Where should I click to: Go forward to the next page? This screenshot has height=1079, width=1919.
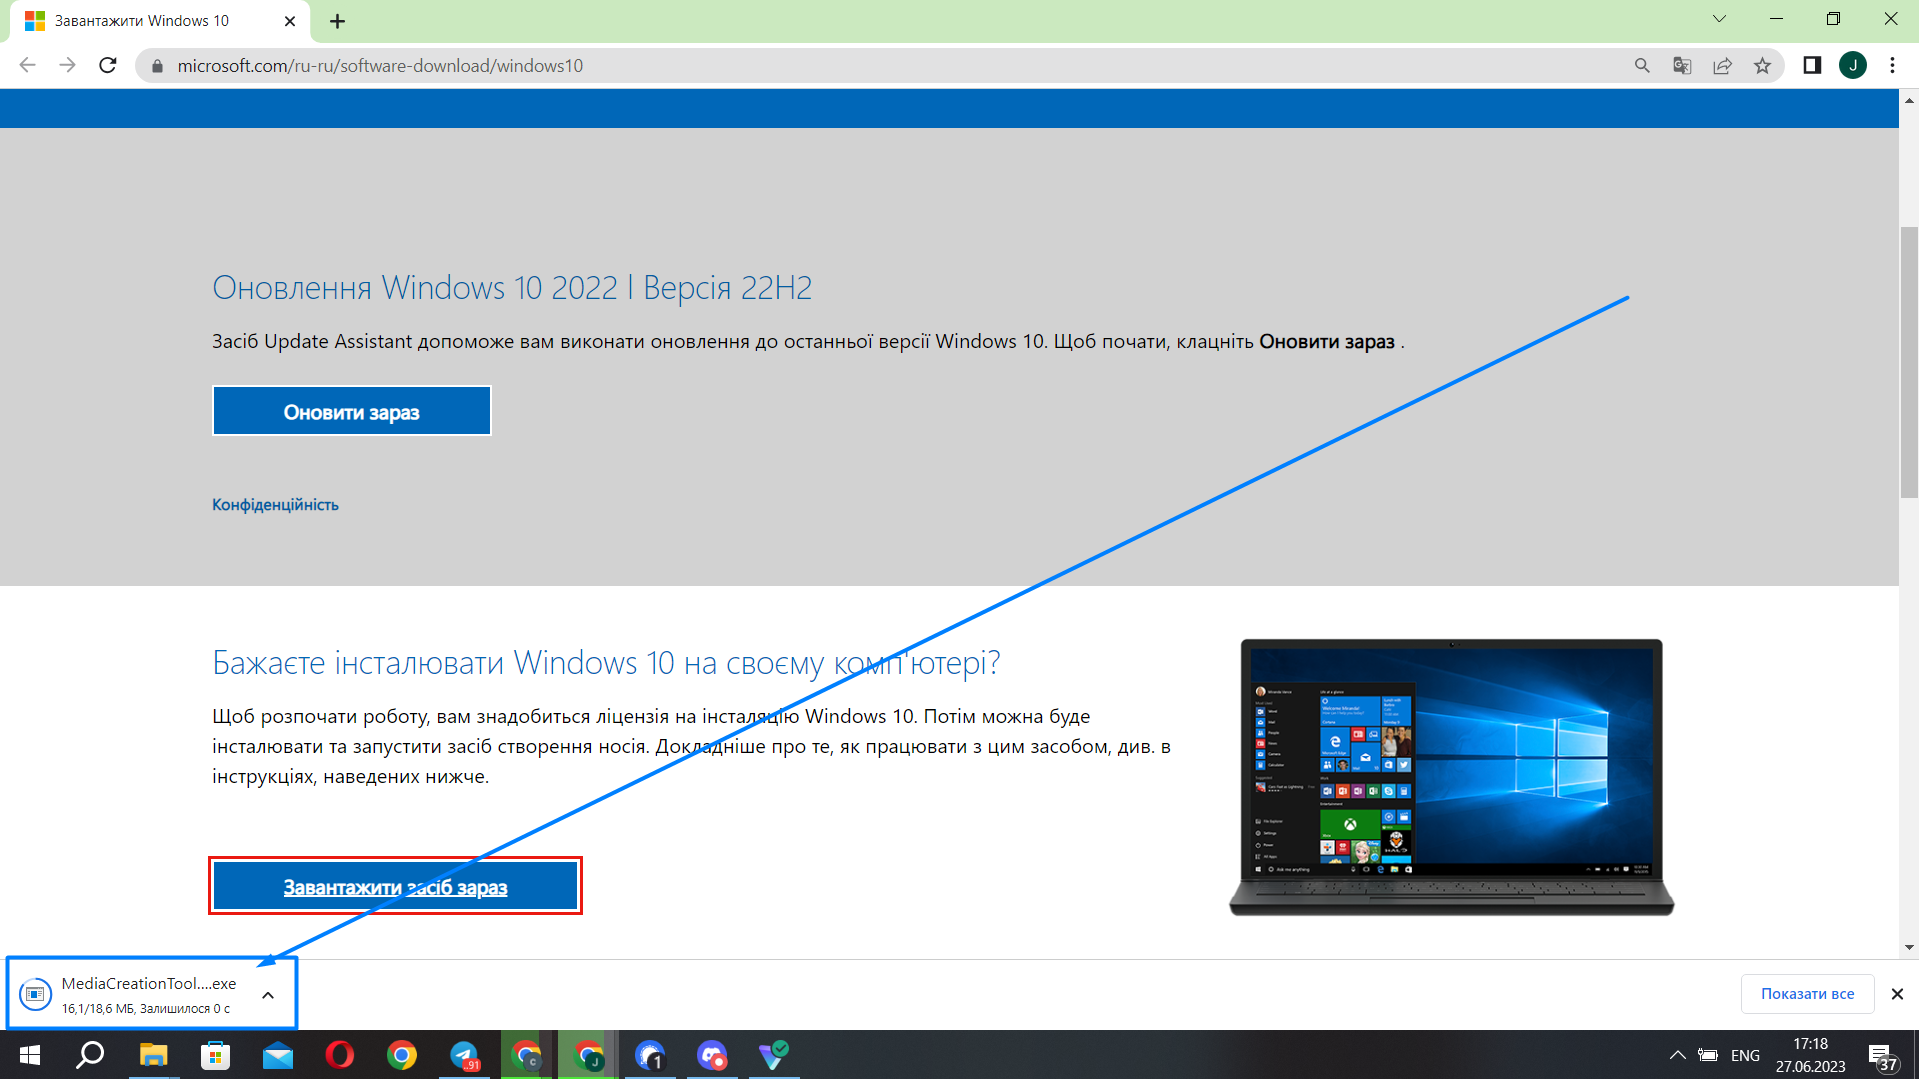click(67, 65)
